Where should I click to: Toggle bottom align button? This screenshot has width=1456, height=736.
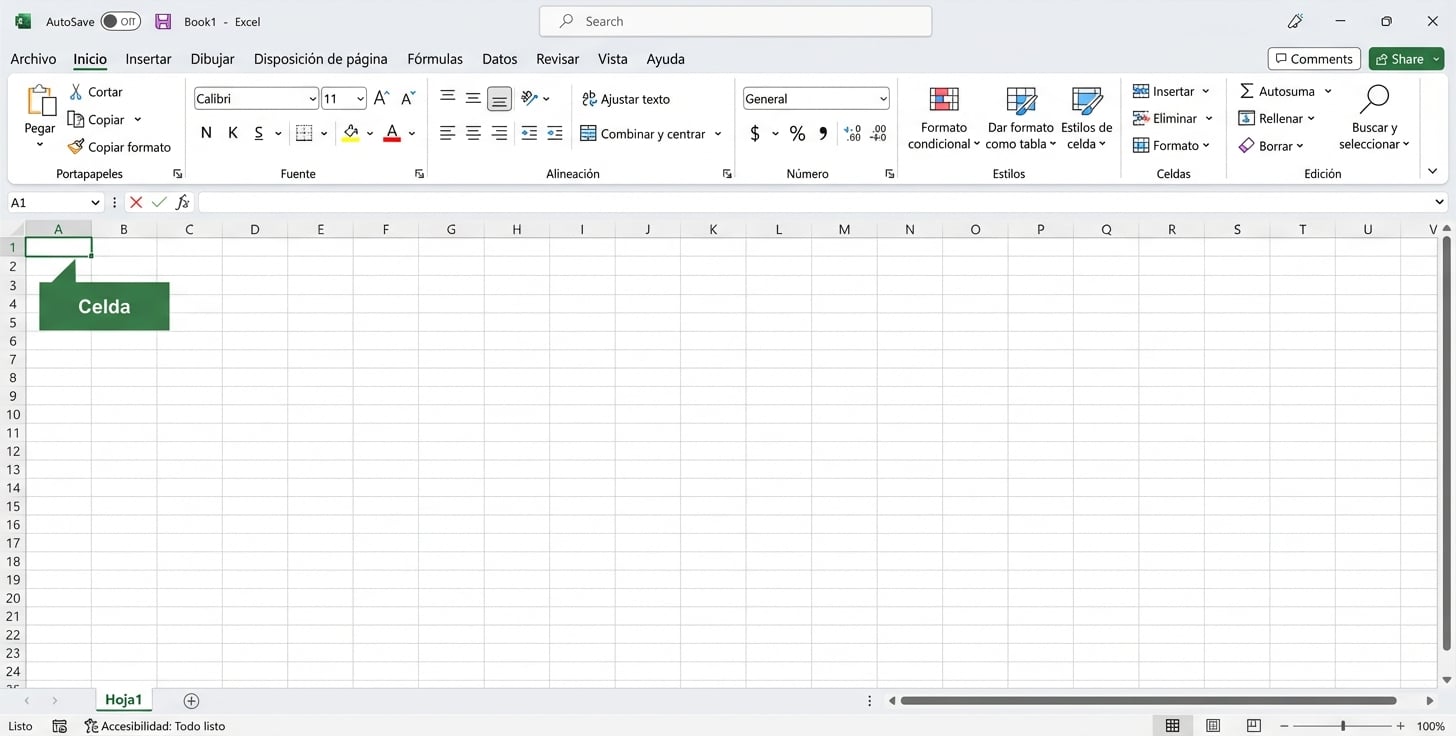click(x=499, y=98)
